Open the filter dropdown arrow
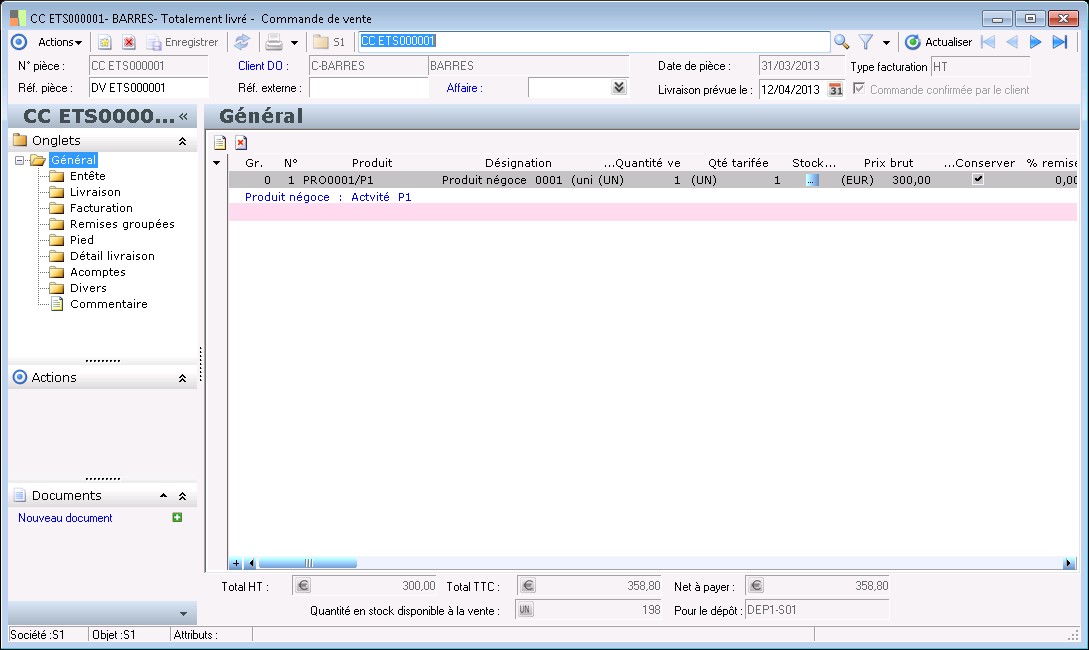This screenshot has height=650, width=1089. click(x=886, y=43)
